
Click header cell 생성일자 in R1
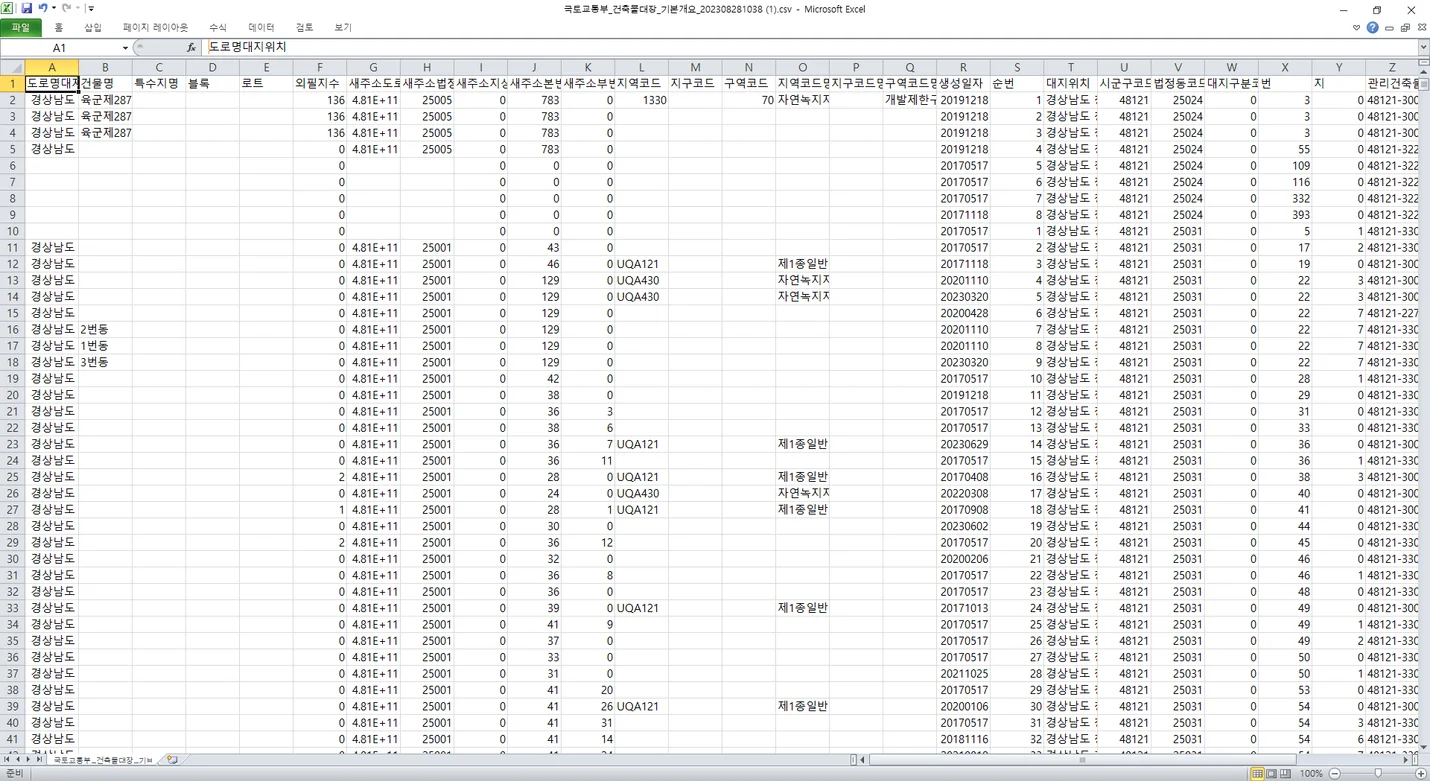[963, 83]
